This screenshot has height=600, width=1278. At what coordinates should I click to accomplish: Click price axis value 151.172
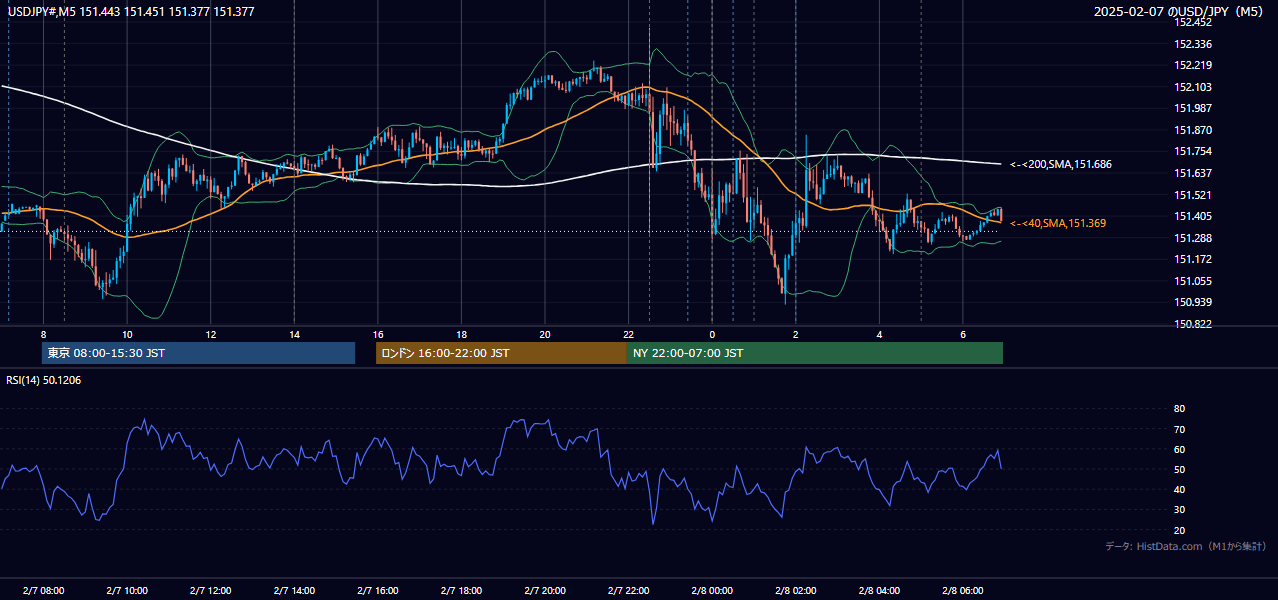tap(1193, 259)
